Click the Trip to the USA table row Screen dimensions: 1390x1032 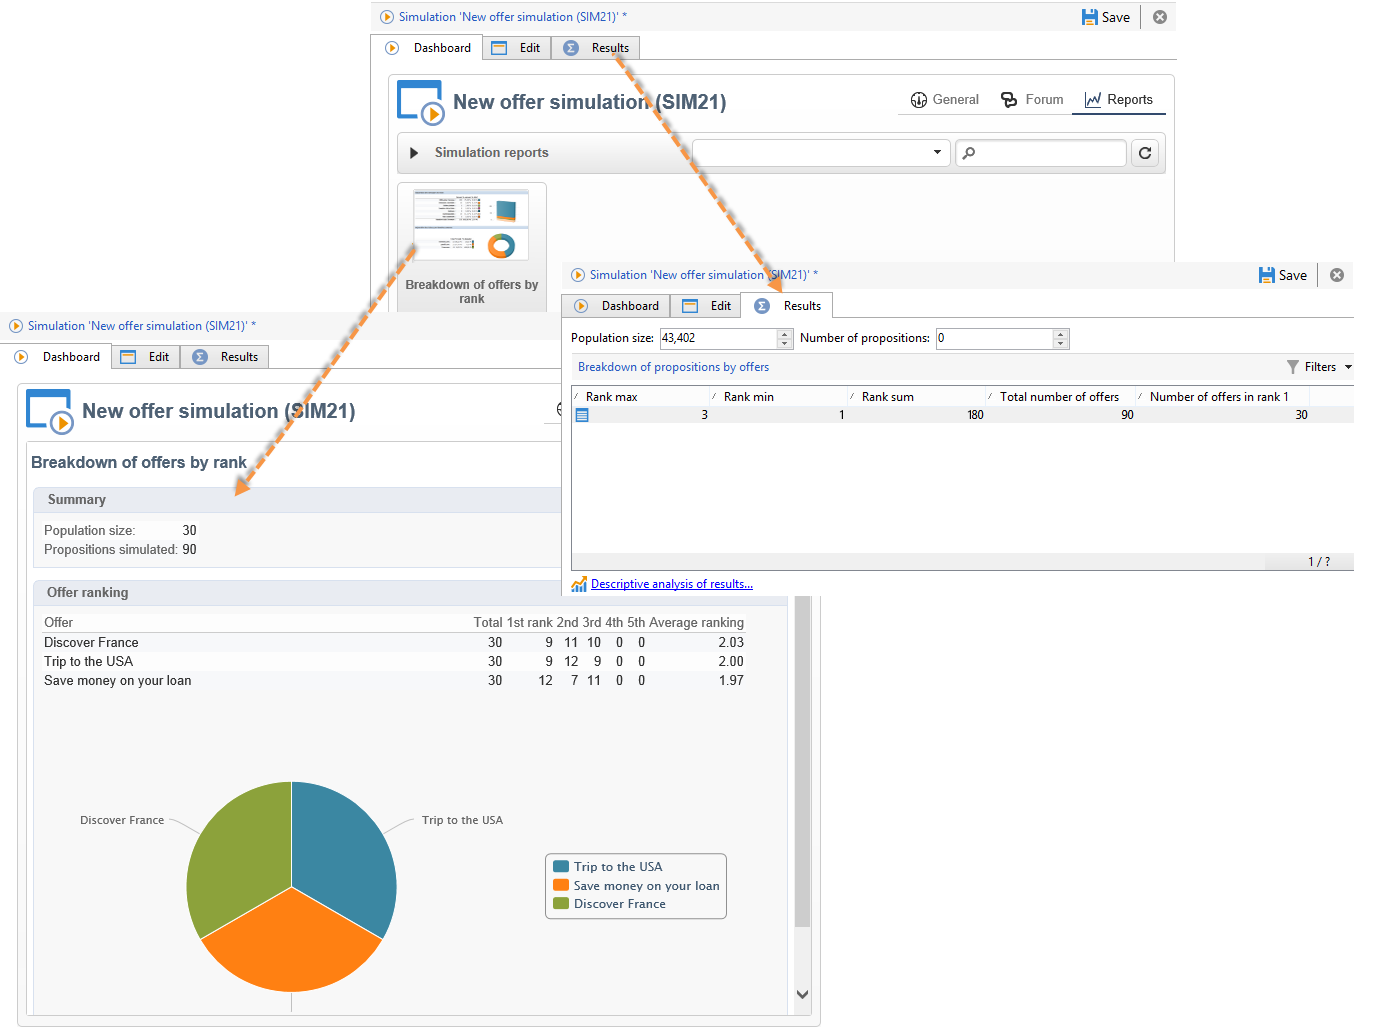click(394, 662)
